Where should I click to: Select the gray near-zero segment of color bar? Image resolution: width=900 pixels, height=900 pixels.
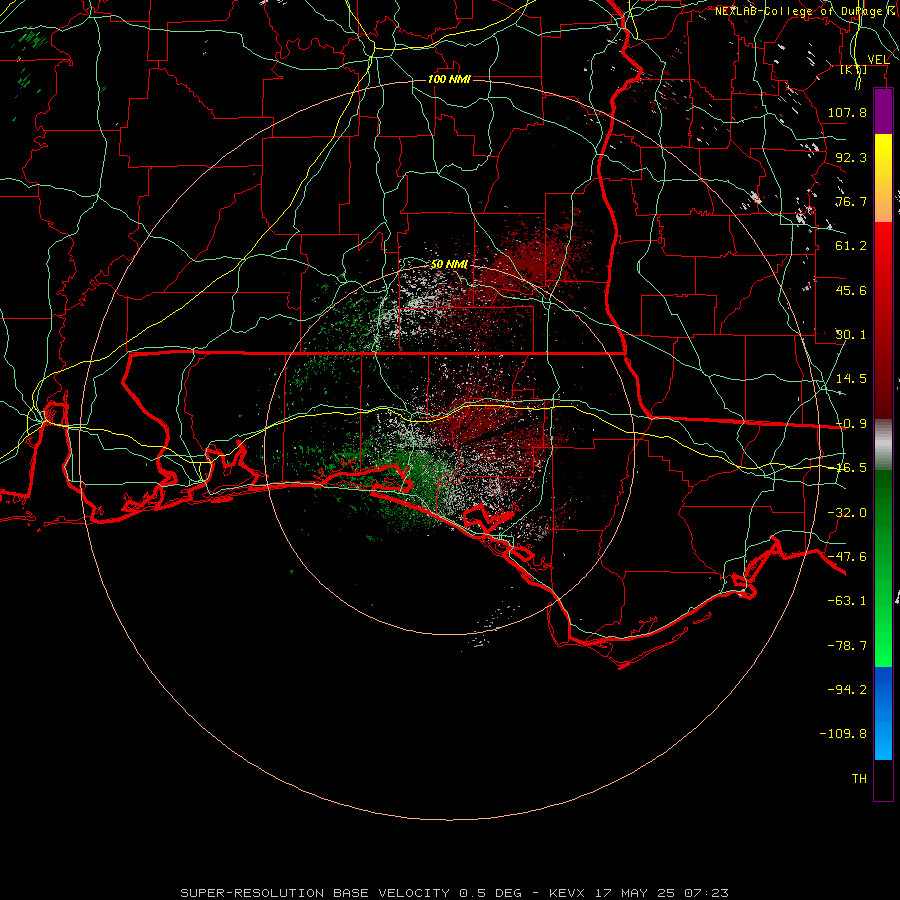pos(883,445)
